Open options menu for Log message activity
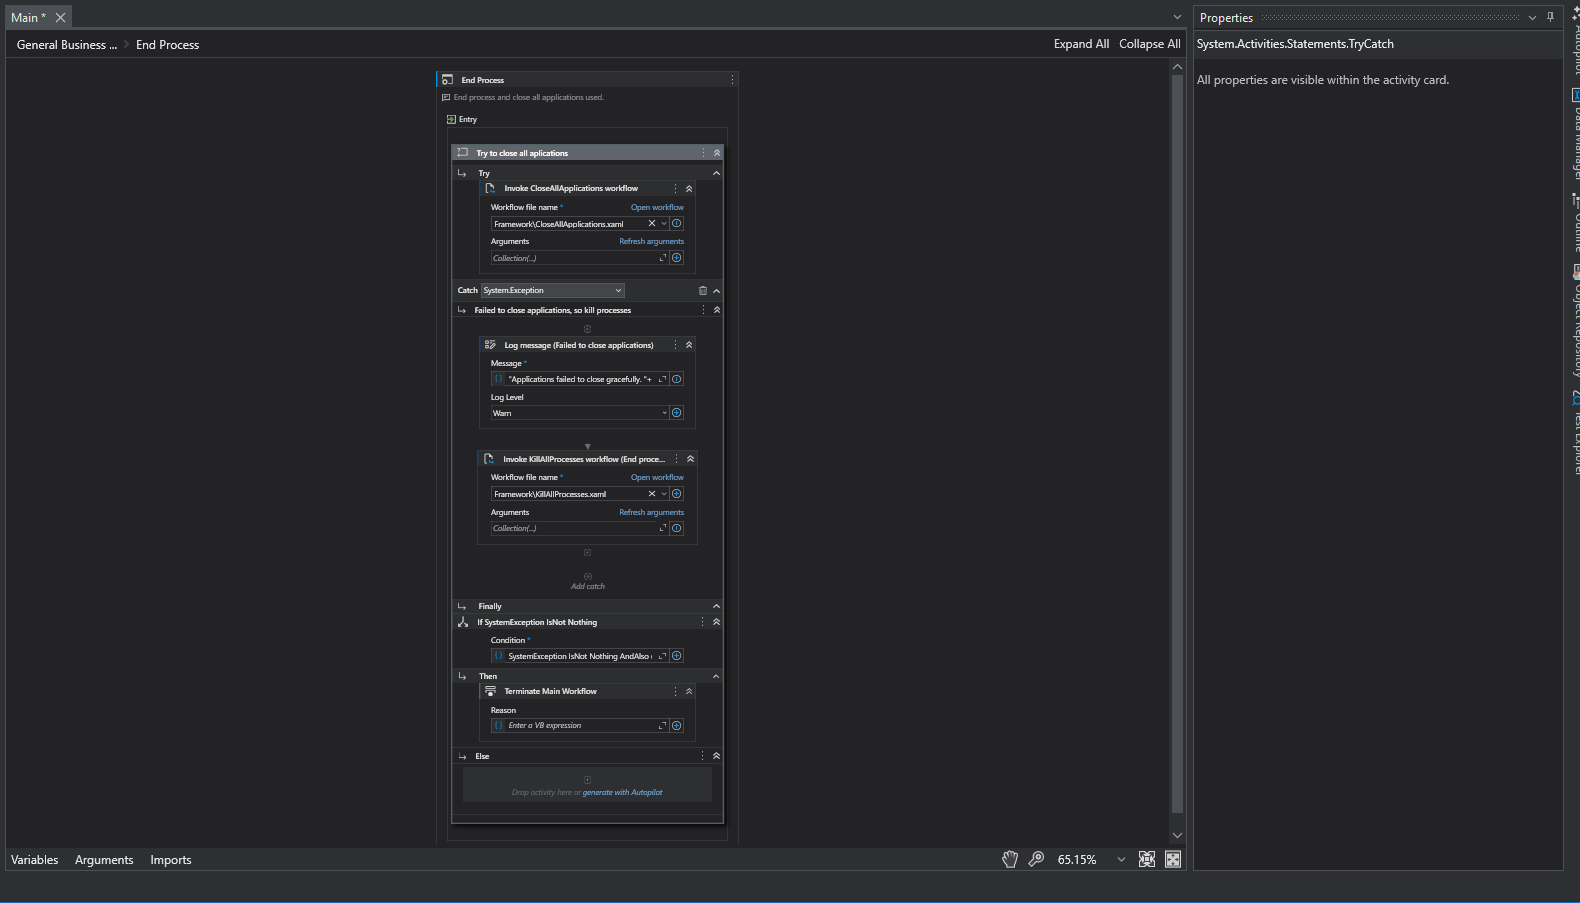 (675, 345)
